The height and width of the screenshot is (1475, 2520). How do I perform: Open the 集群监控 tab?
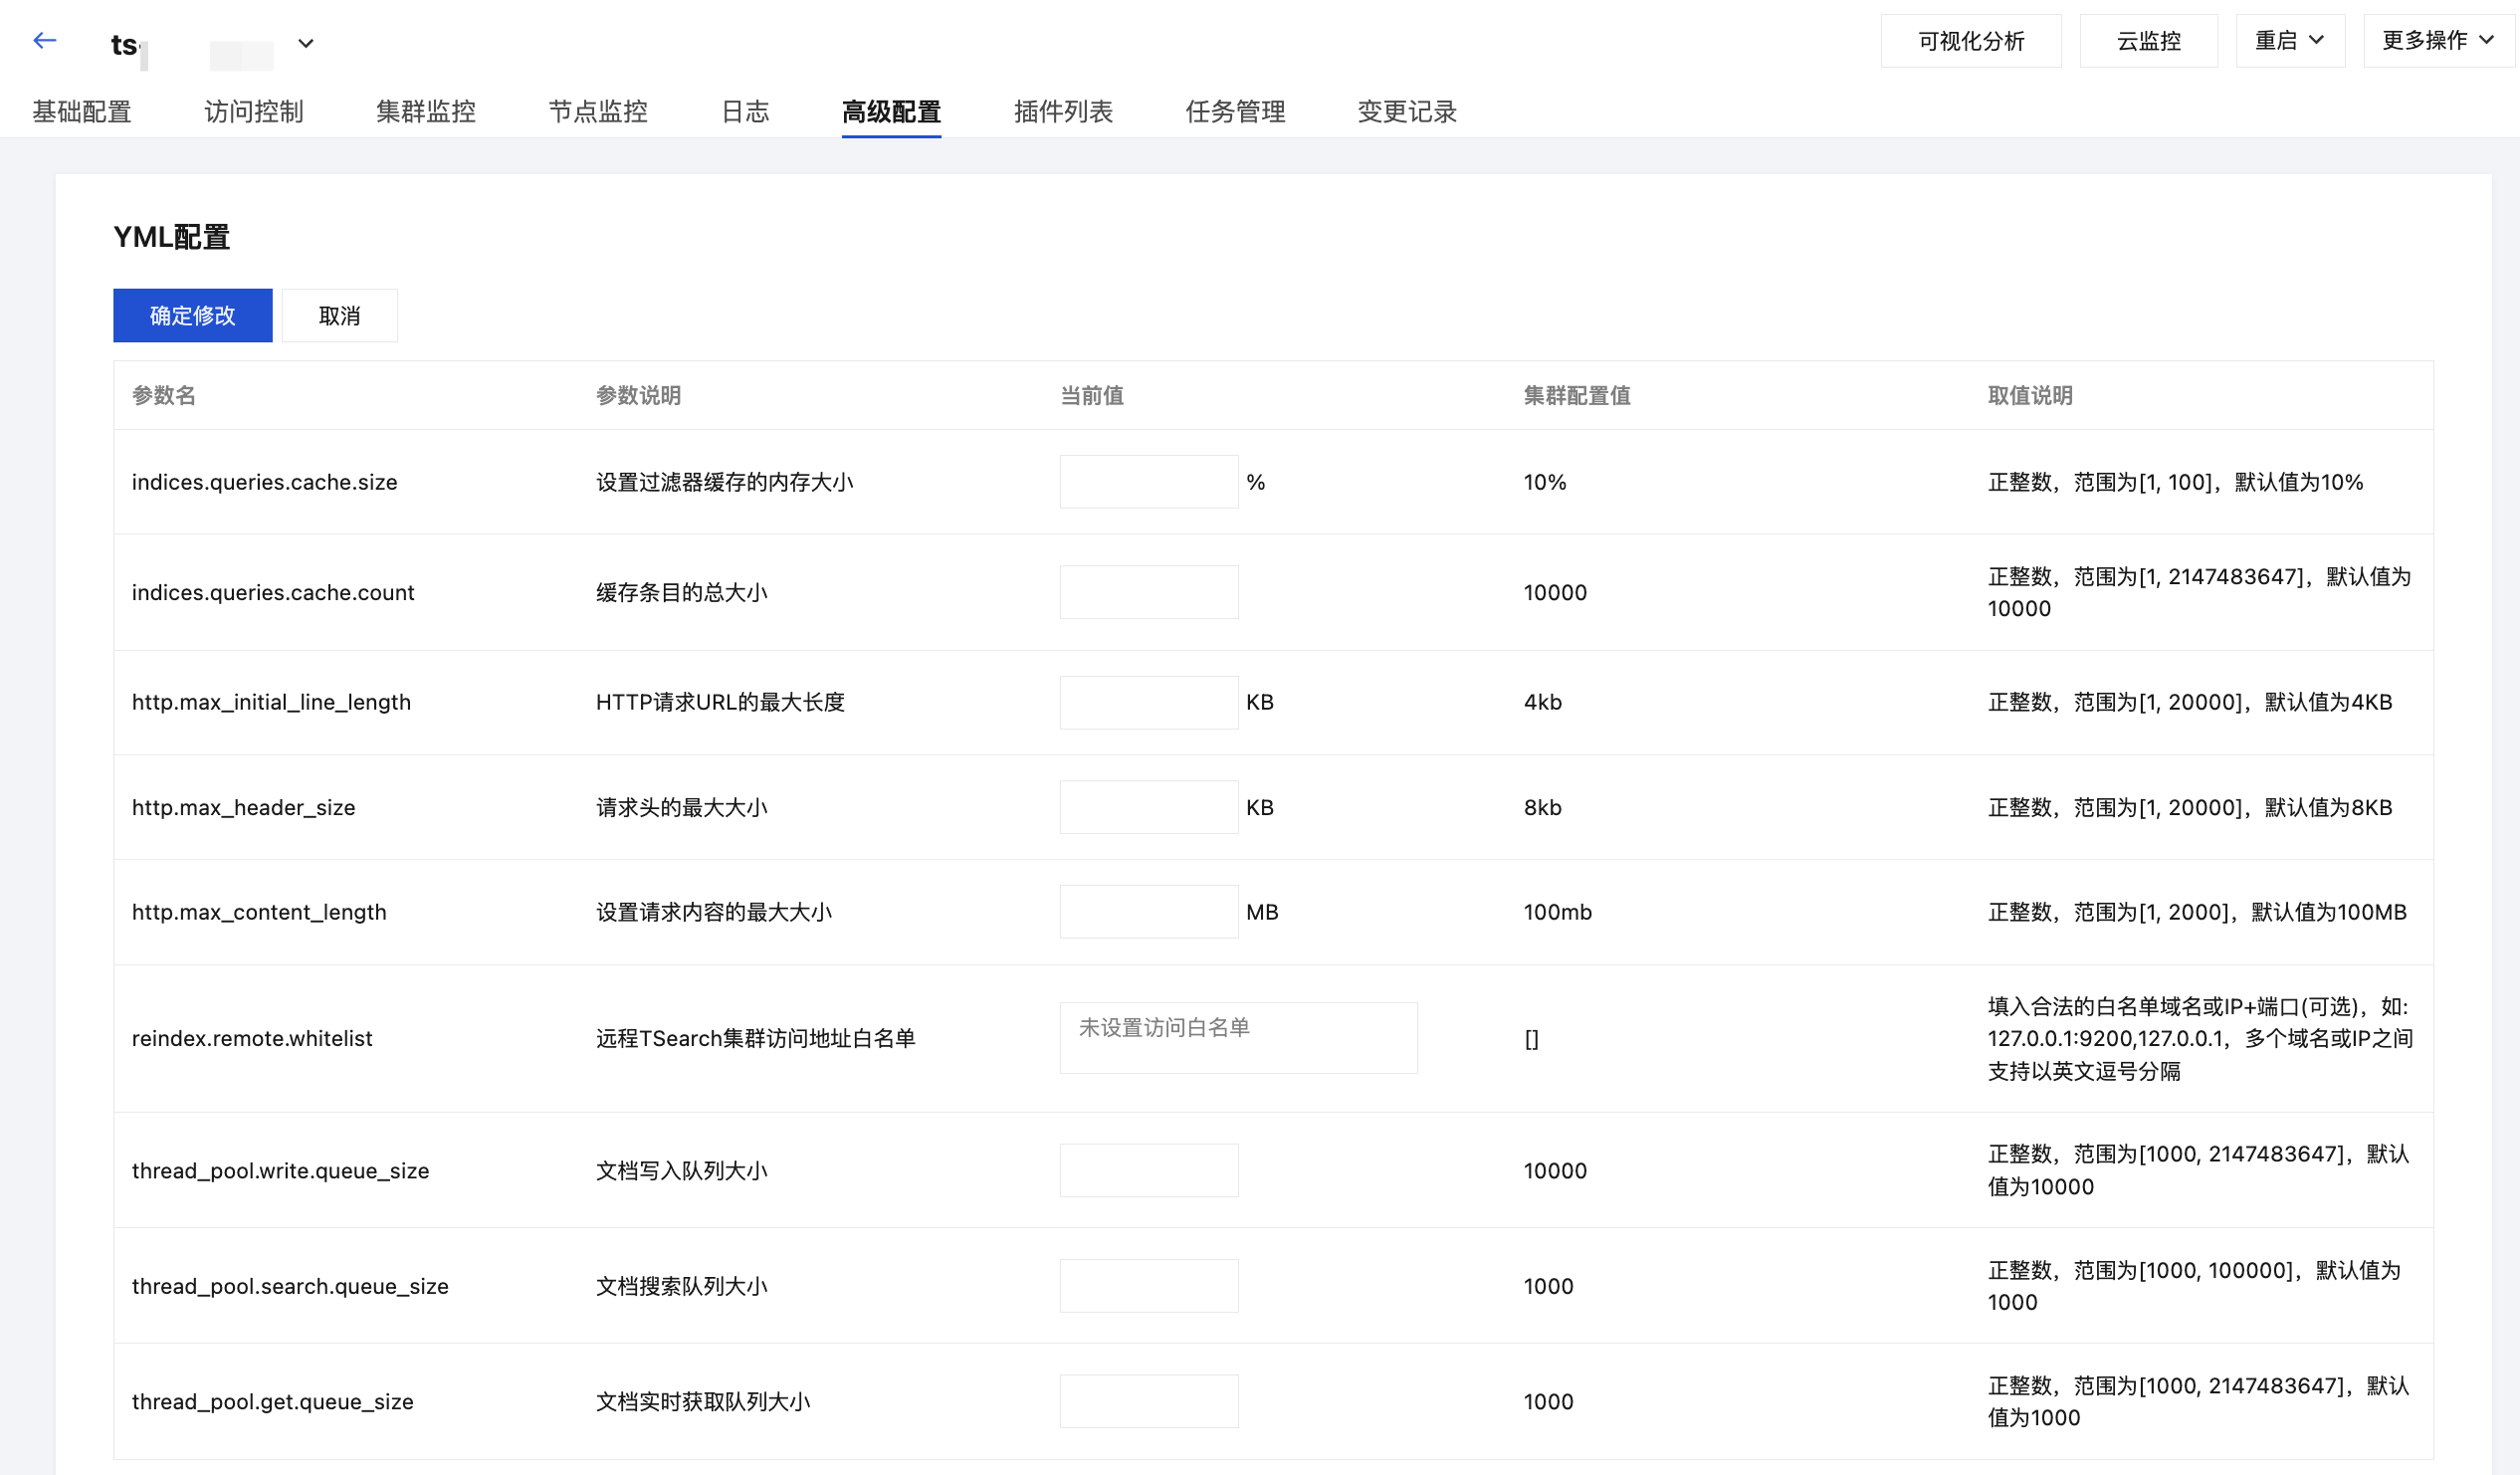[x=426, y=111]
